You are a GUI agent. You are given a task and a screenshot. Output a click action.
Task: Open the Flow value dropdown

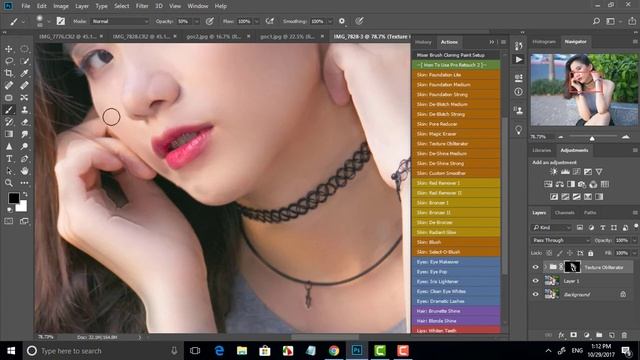[256, 21]
